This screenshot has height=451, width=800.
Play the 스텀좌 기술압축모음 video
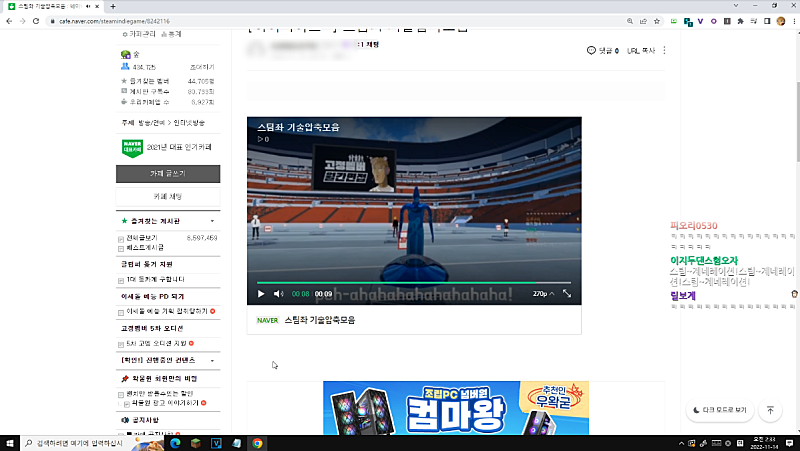coord(261,294)
